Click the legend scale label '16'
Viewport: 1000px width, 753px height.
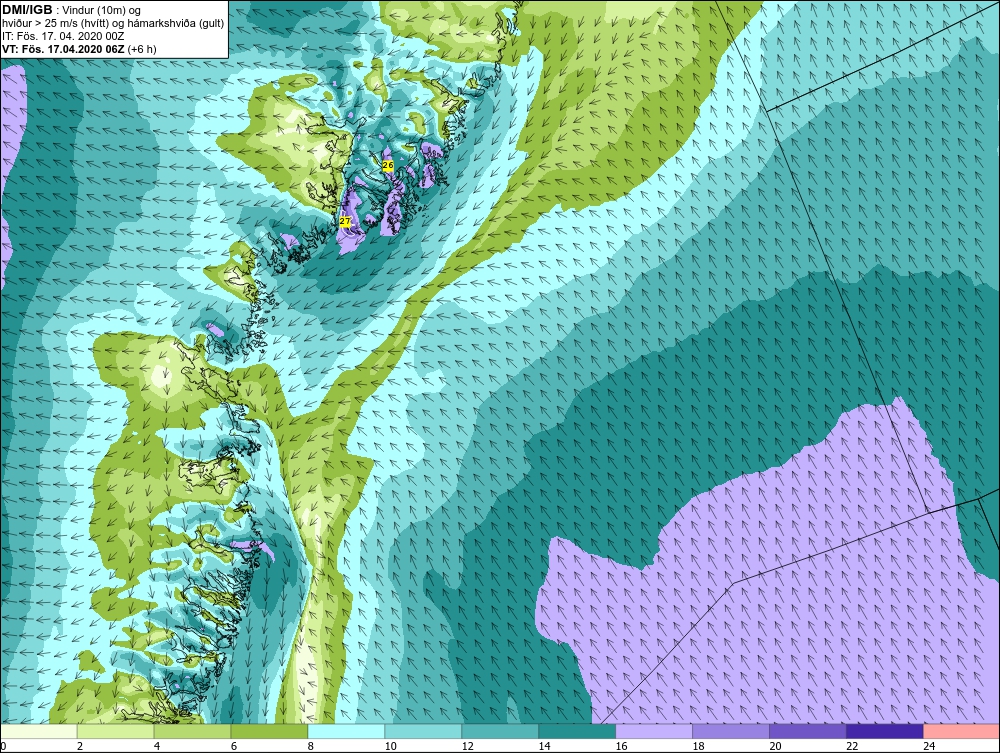pos(622,746)
